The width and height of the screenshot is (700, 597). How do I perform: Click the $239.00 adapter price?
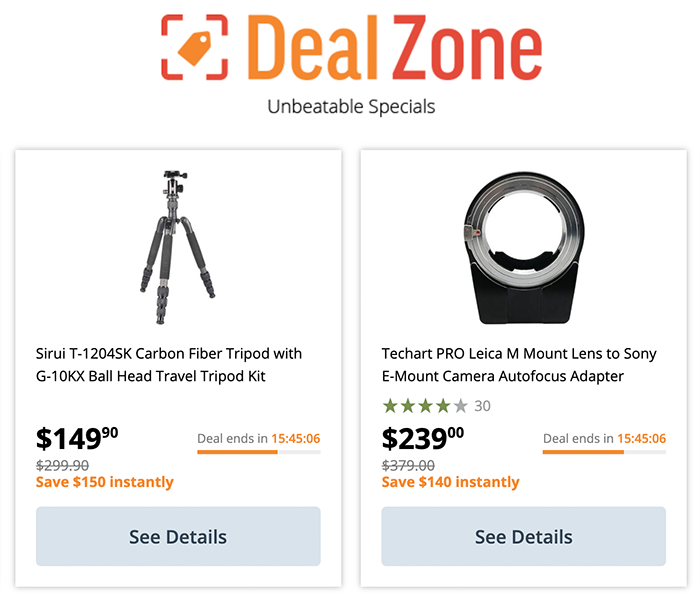[423, 438]
